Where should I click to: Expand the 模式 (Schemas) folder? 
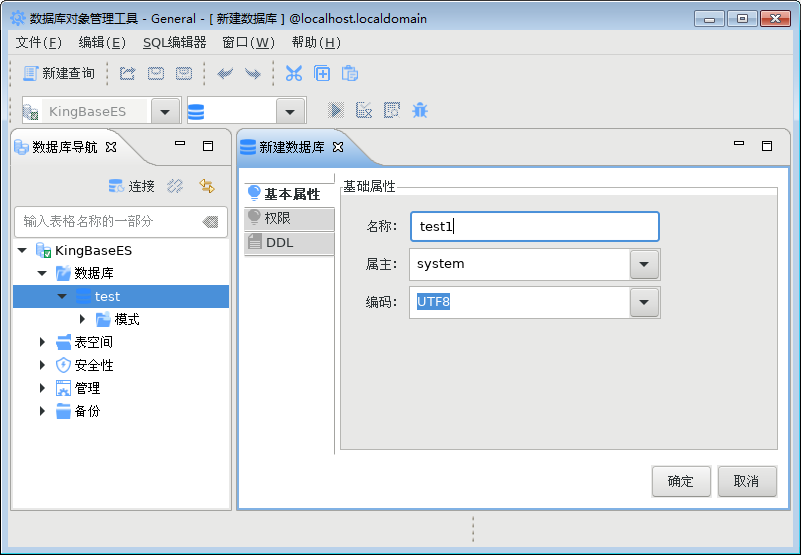pyautogui.click(x=82, y=319)
